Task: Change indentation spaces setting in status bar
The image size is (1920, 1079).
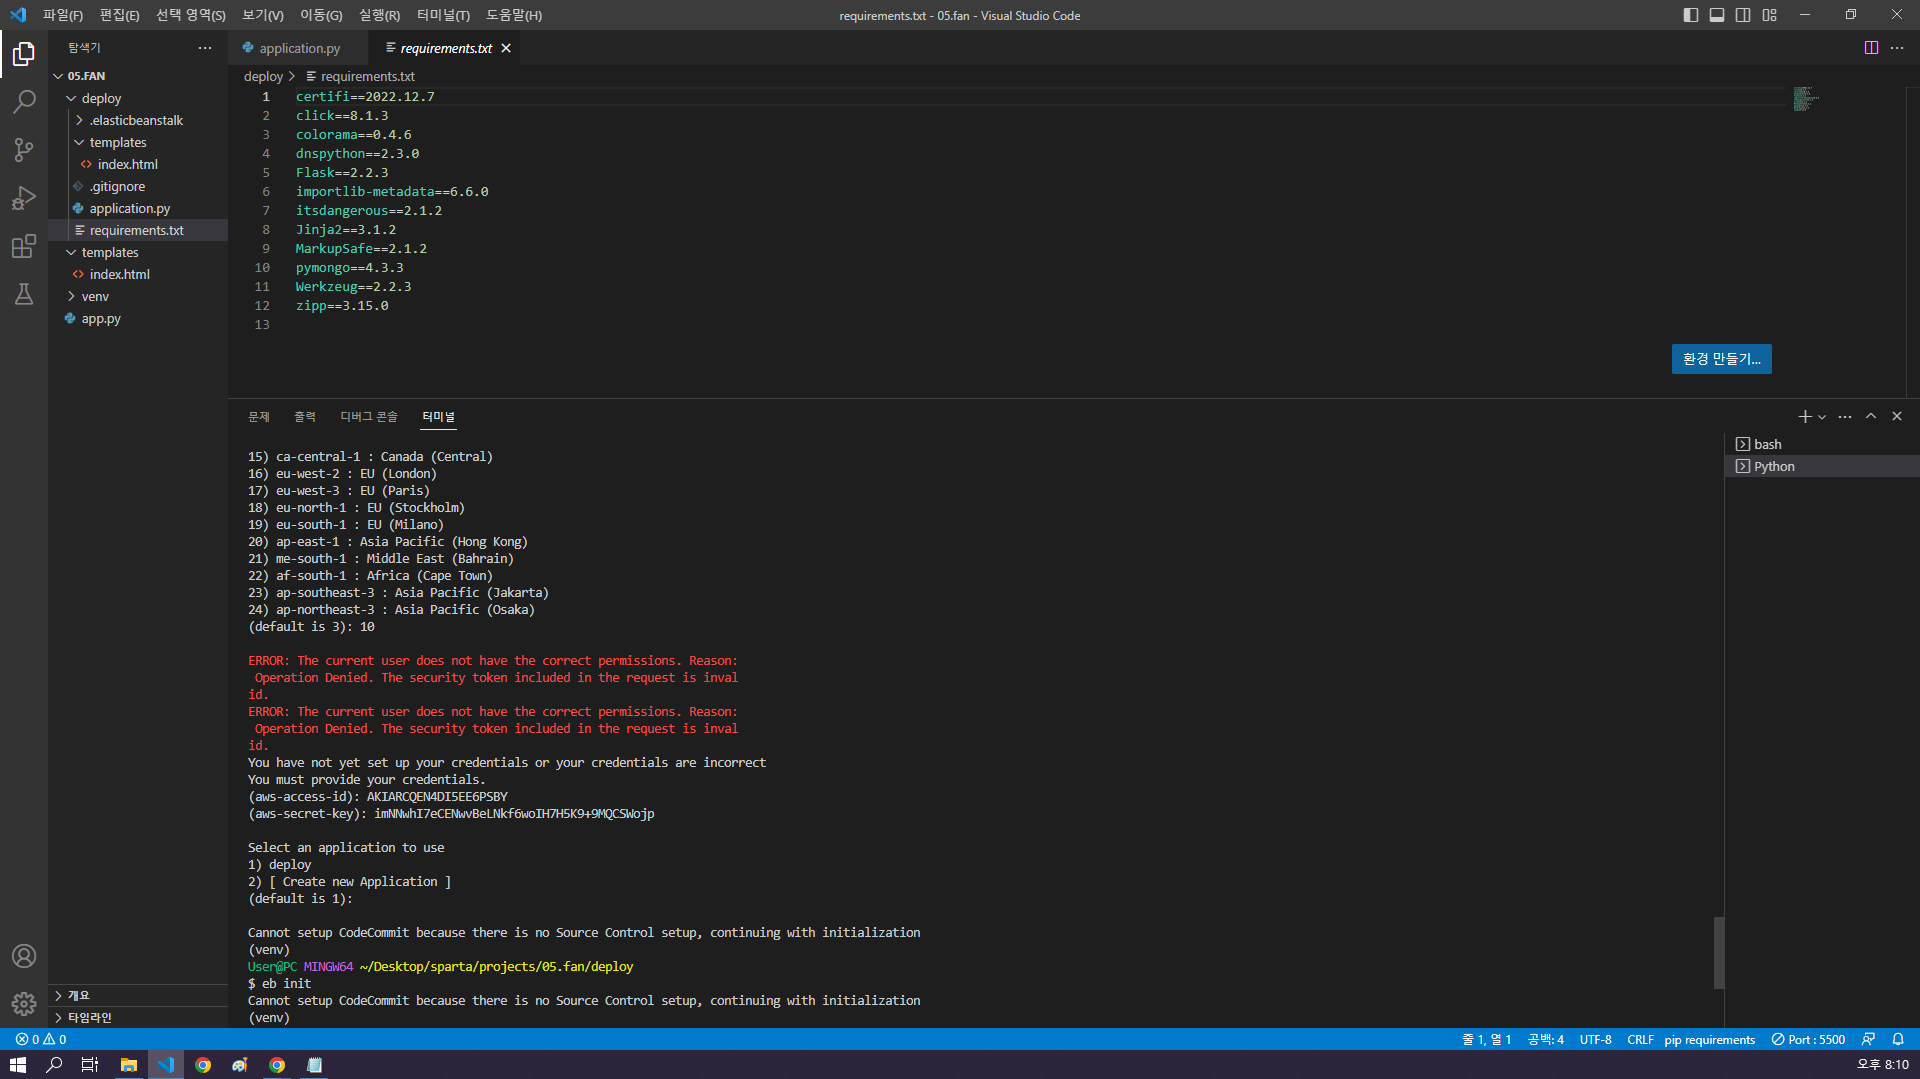Action: click(x=1546, y=1039)
